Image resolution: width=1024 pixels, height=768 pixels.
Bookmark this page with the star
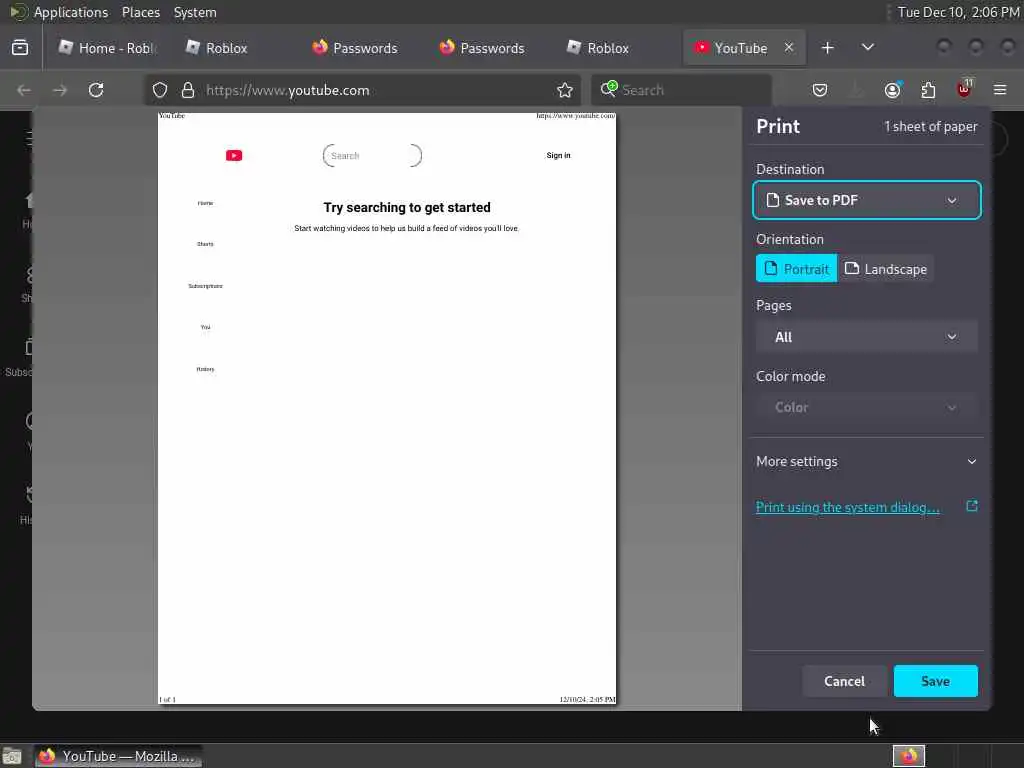(565, 90)
